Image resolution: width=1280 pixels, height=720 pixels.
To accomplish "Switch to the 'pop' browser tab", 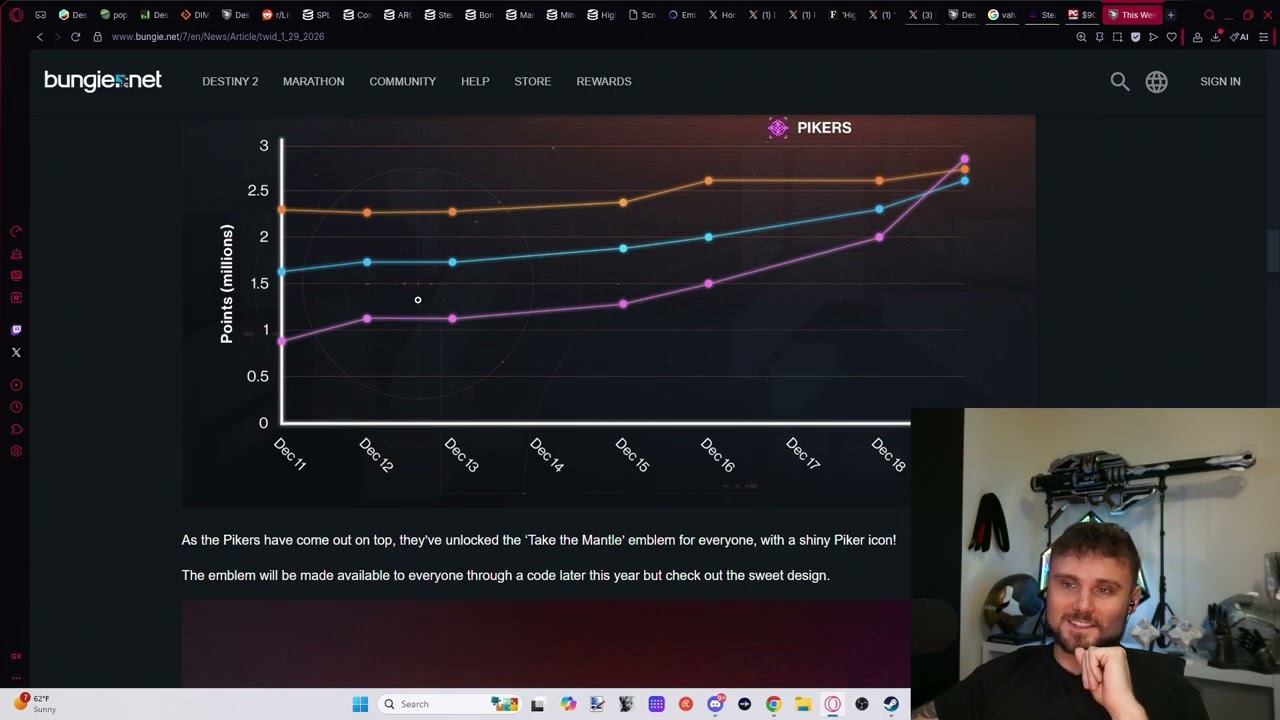I will 113,15.
